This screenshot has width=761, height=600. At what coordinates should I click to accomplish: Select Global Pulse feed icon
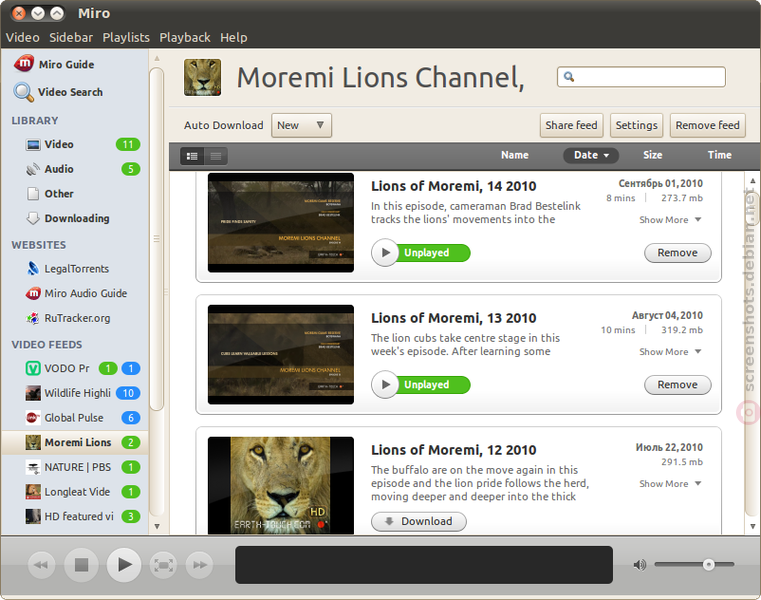(x=33, y=417)
